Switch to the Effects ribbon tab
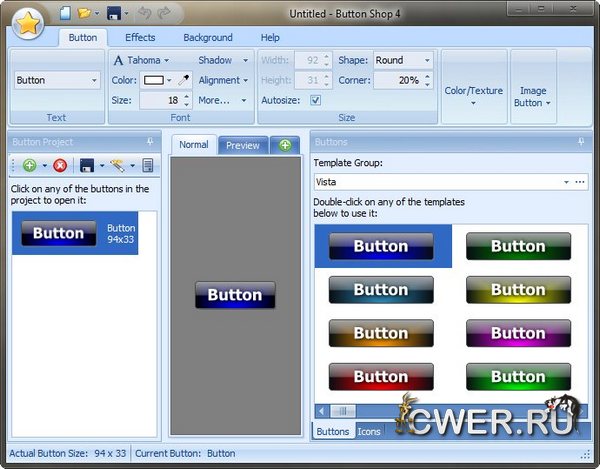 [x=140, y=38]
